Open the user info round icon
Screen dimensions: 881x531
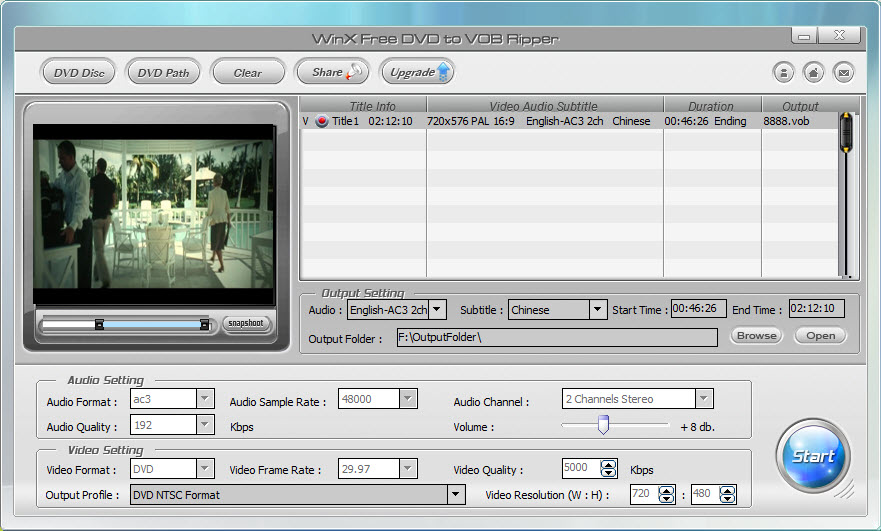[783, 72]
